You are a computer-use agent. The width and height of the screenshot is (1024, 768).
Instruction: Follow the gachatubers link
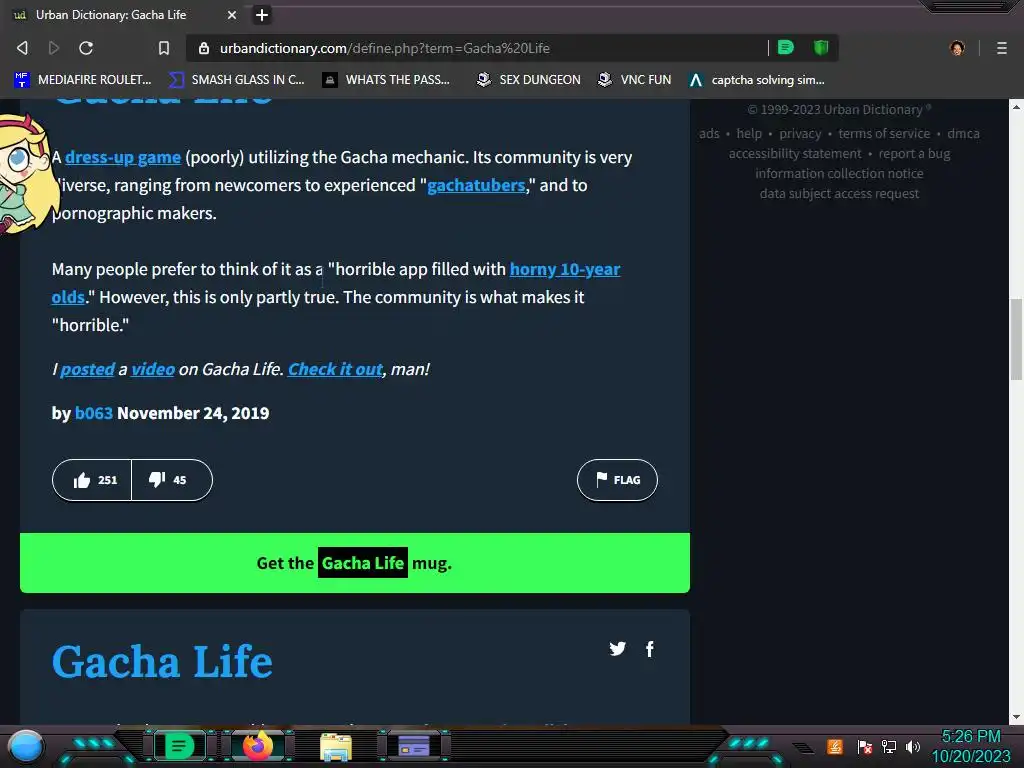pyautogui.click(x=476, y=185)
